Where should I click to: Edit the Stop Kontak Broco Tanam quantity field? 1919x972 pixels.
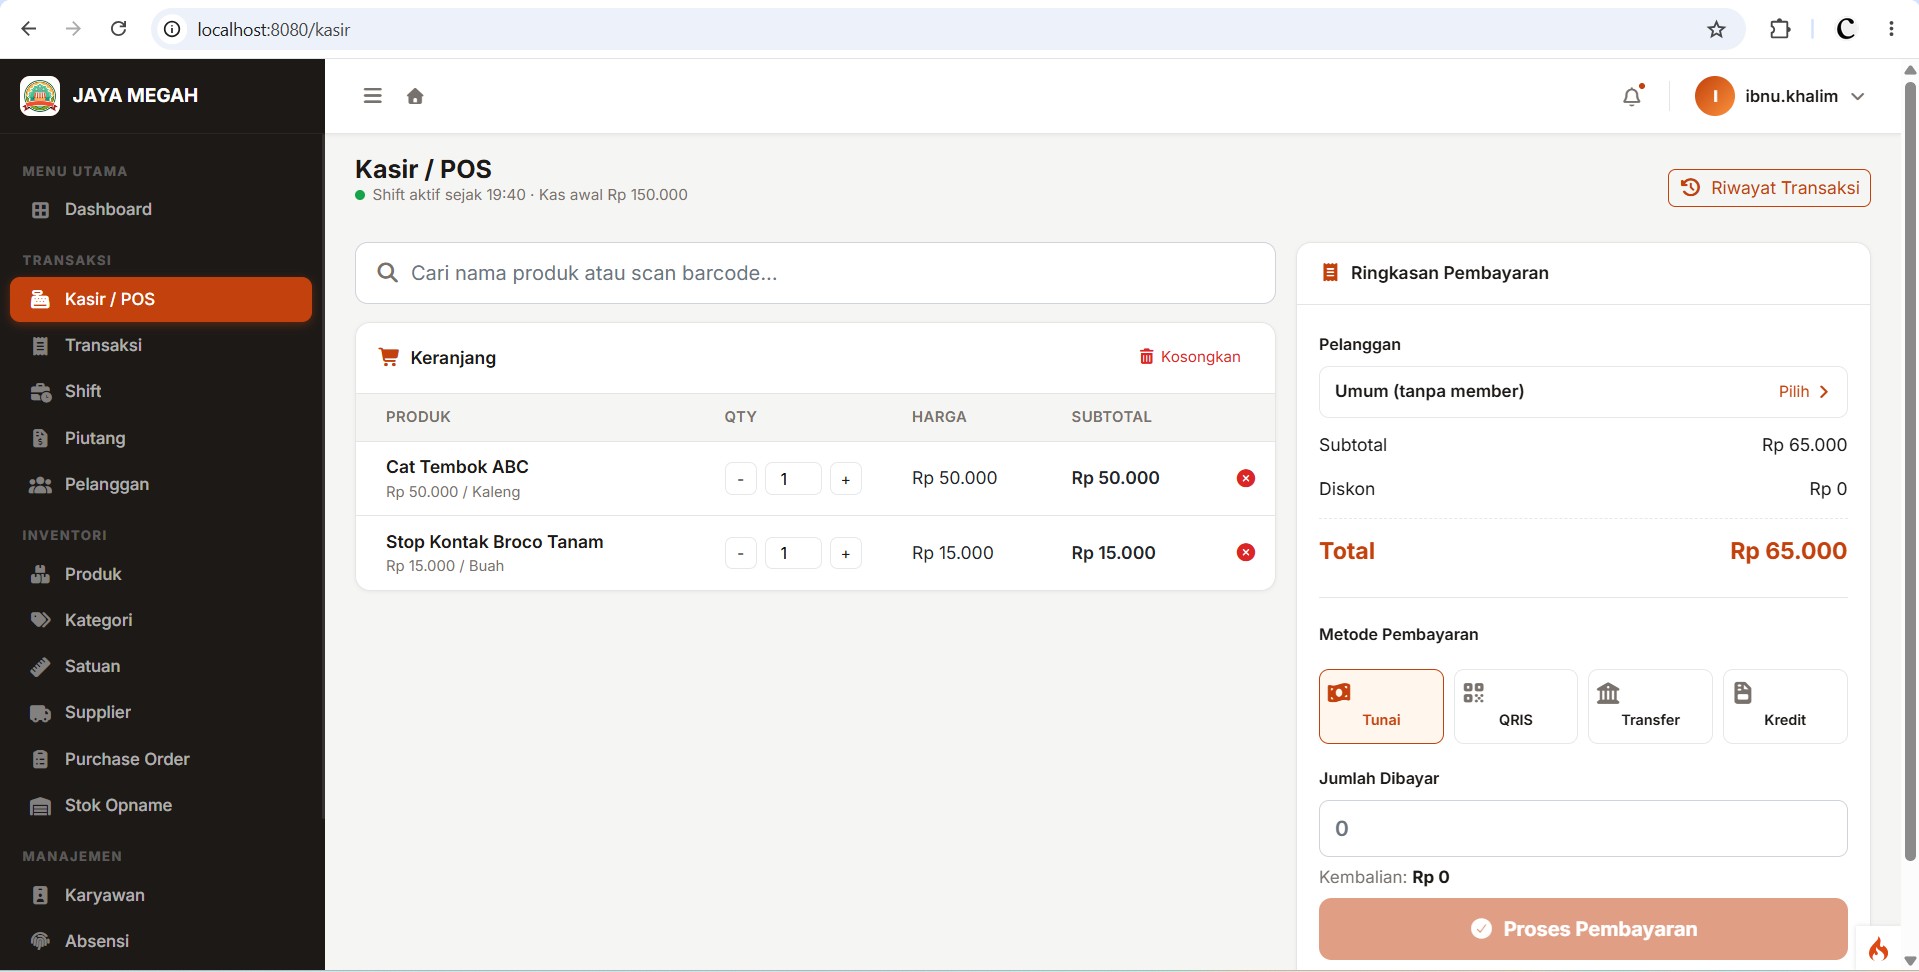[x=793, y=553]
